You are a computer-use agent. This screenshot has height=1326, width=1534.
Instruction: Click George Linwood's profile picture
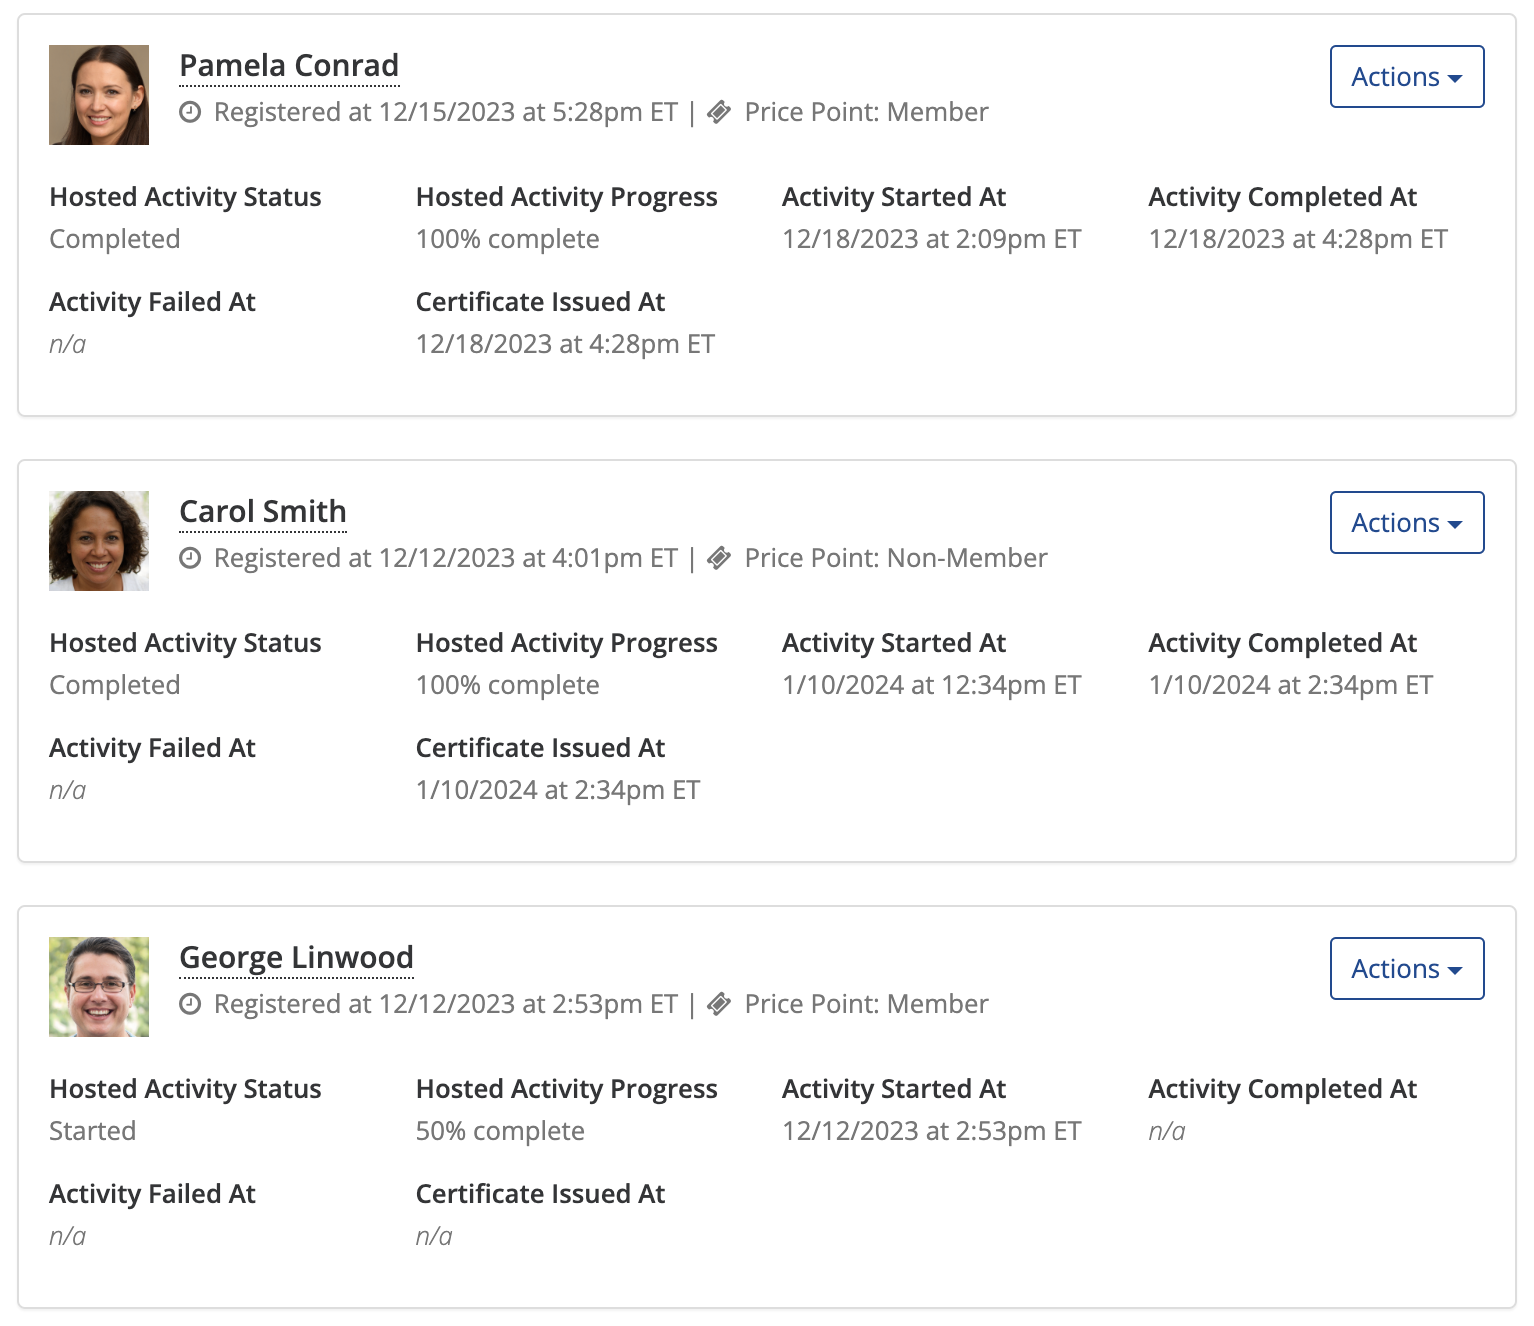(x=99, y=987)
